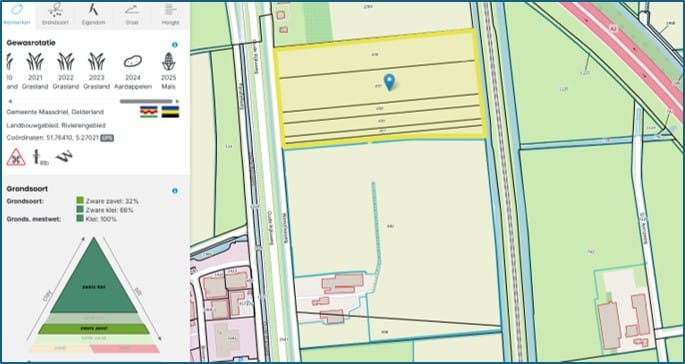Open the Kenmerken tab
This screenshot has width=685, height=364.
pos(18,15)
